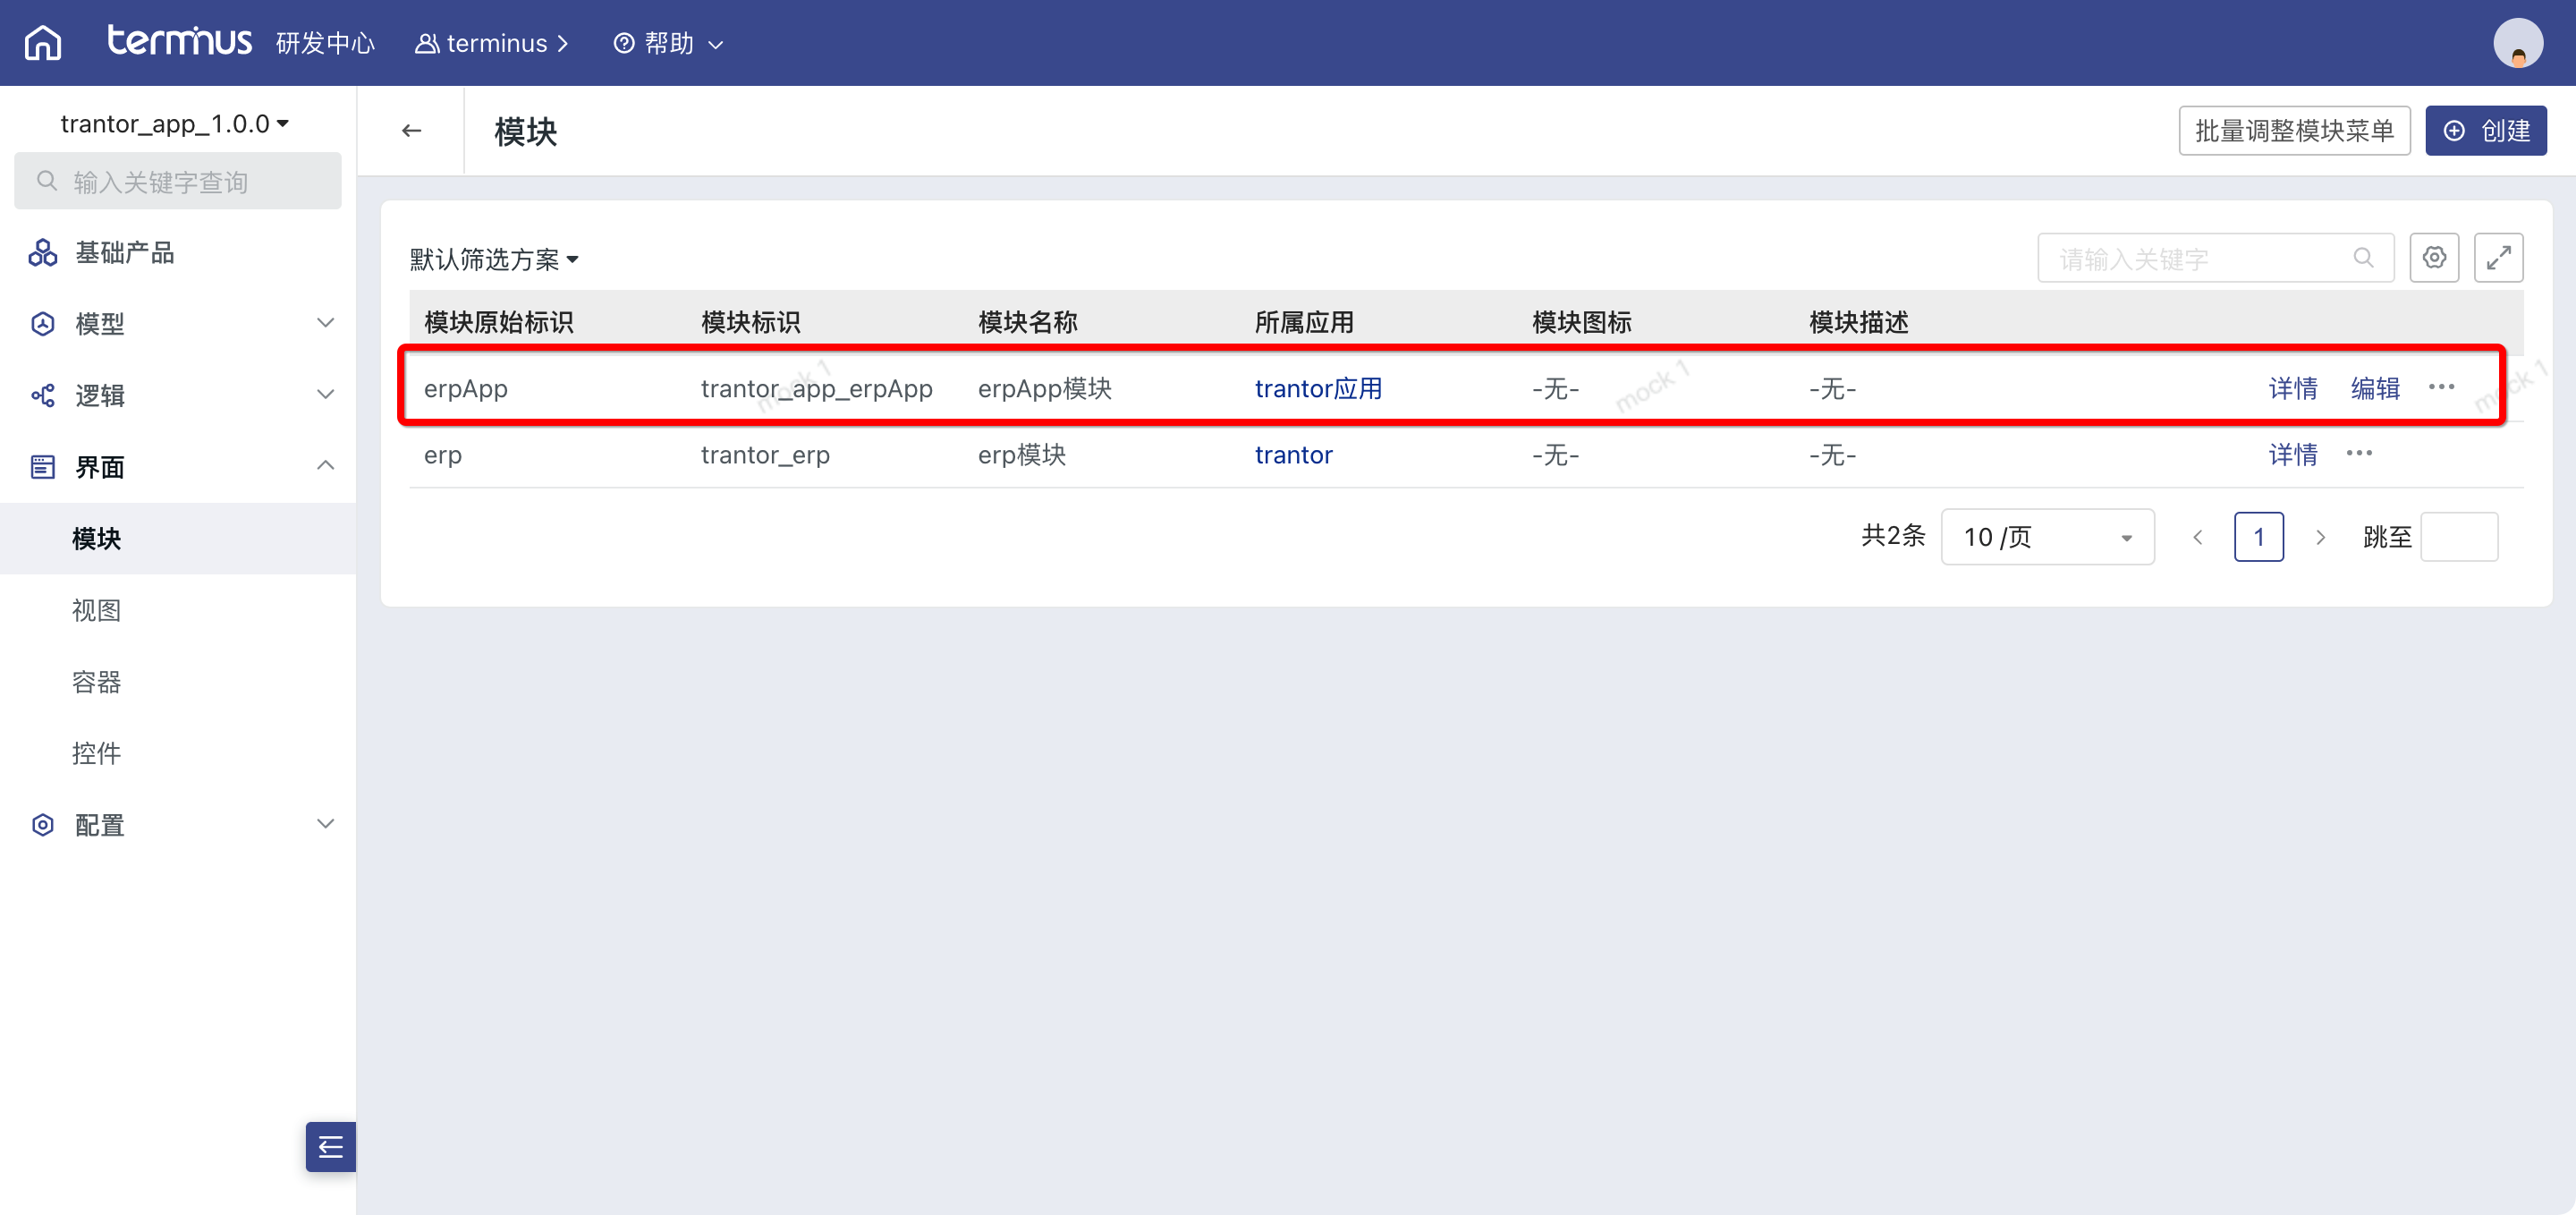Click 编辑 for the erpApp row
This screenshot has height=1215, width=2576.
[x=2374, y=388]
